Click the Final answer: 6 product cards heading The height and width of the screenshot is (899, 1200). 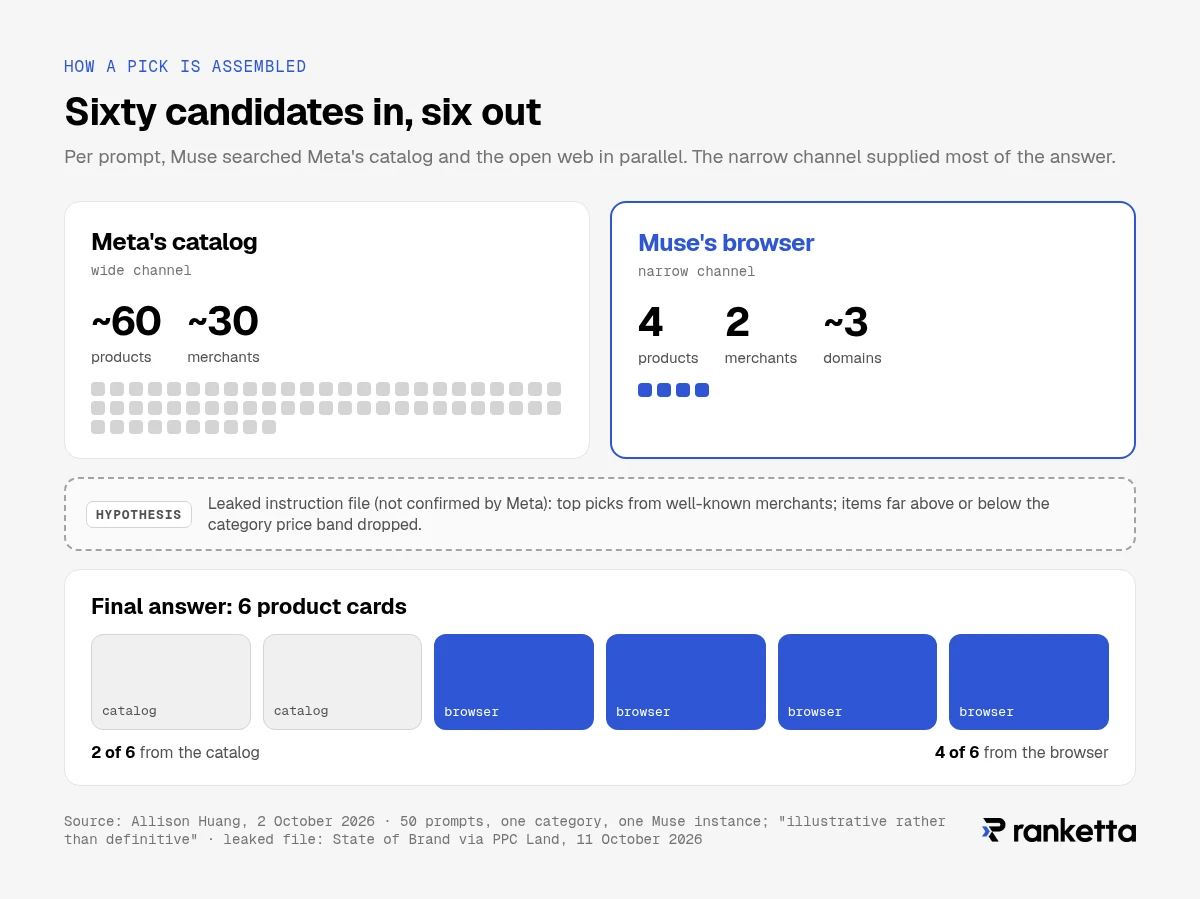click(249, 607)
